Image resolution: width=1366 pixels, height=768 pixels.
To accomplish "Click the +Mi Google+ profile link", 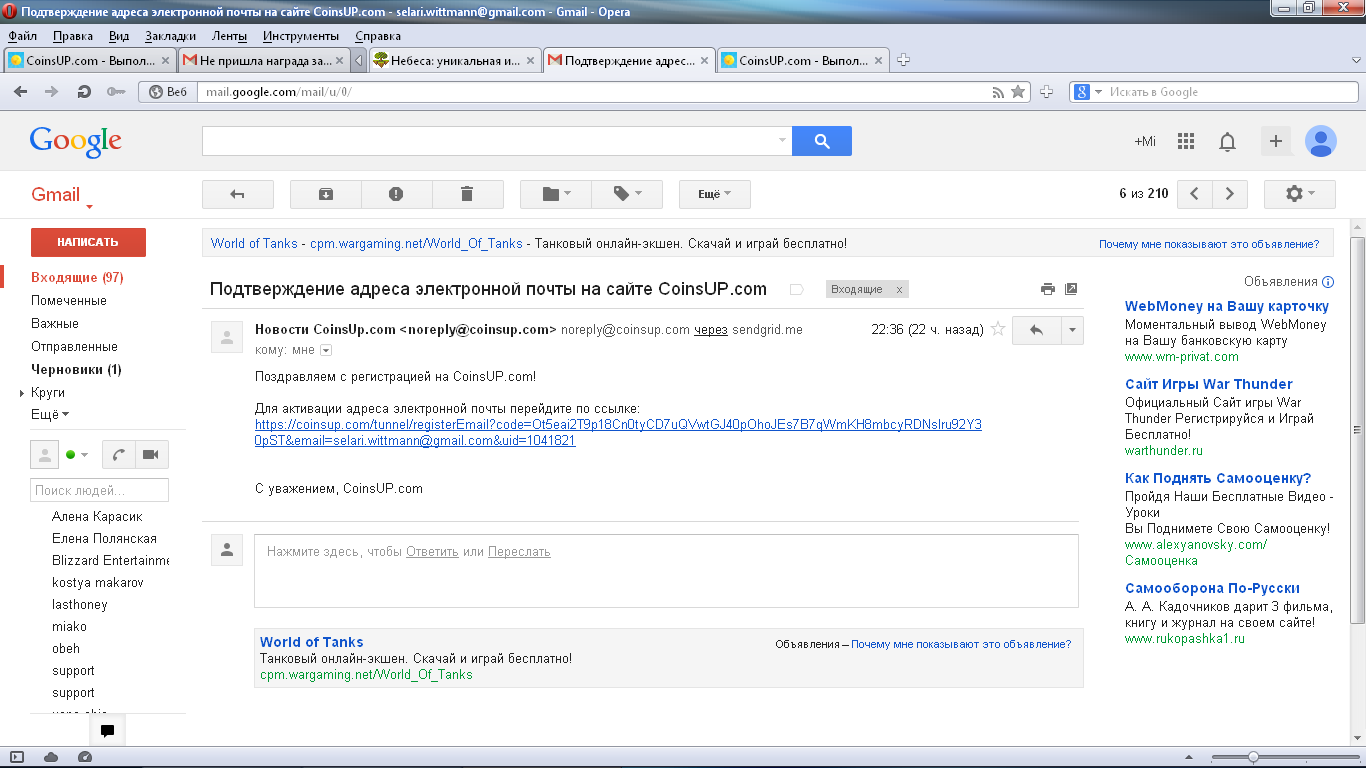I will [1144, 142].
